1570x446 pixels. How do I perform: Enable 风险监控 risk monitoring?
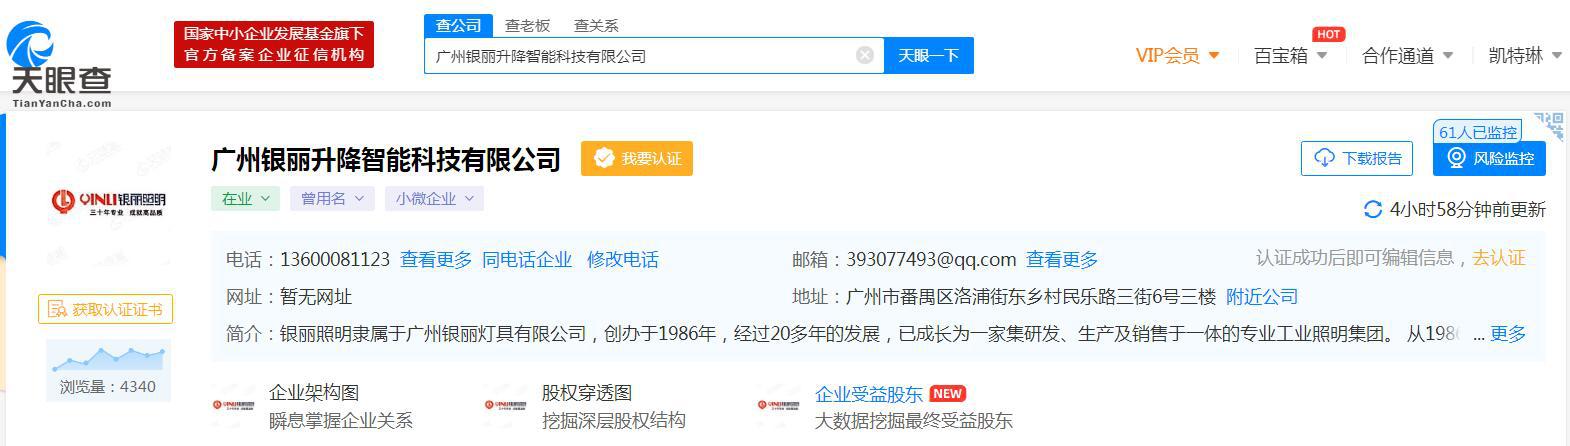(x=1489, y=158)
